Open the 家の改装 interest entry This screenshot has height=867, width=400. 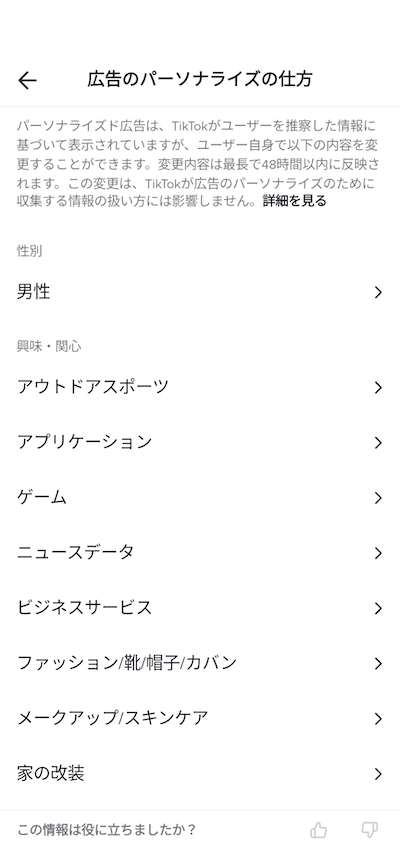[200, 774]
